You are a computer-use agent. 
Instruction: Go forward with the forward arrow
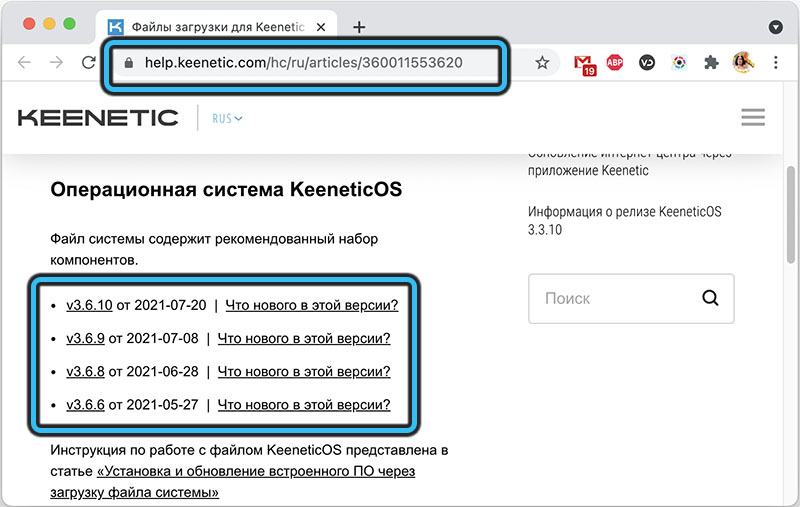(56, 63)
